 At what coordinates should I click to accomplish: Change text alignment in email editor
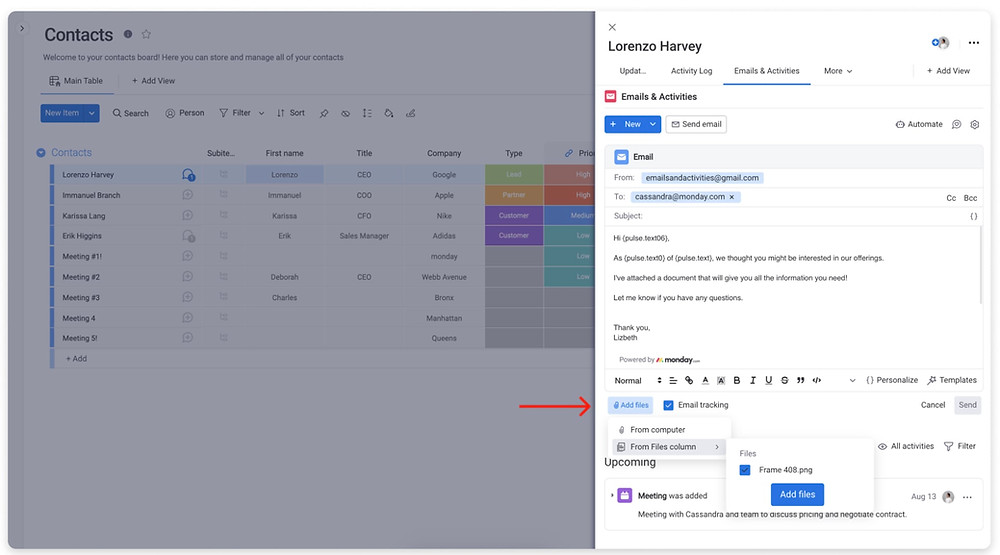[x=673, y=380]
